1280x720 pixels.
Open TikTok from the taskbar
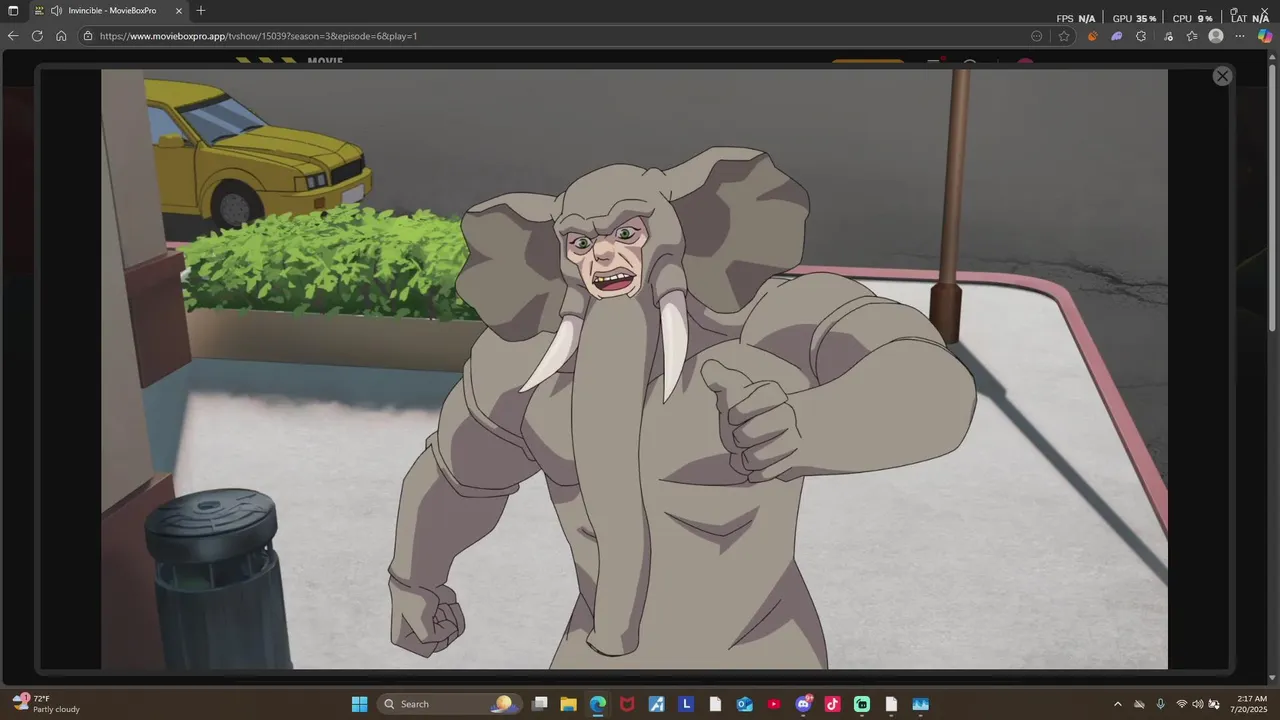point(832,704)
